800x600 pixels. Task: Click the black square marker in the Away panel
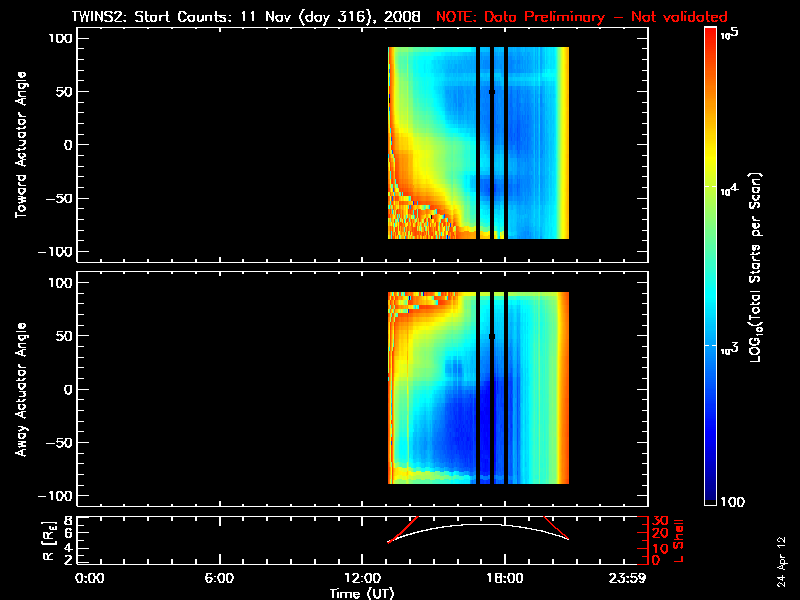[x=492, y=336]
